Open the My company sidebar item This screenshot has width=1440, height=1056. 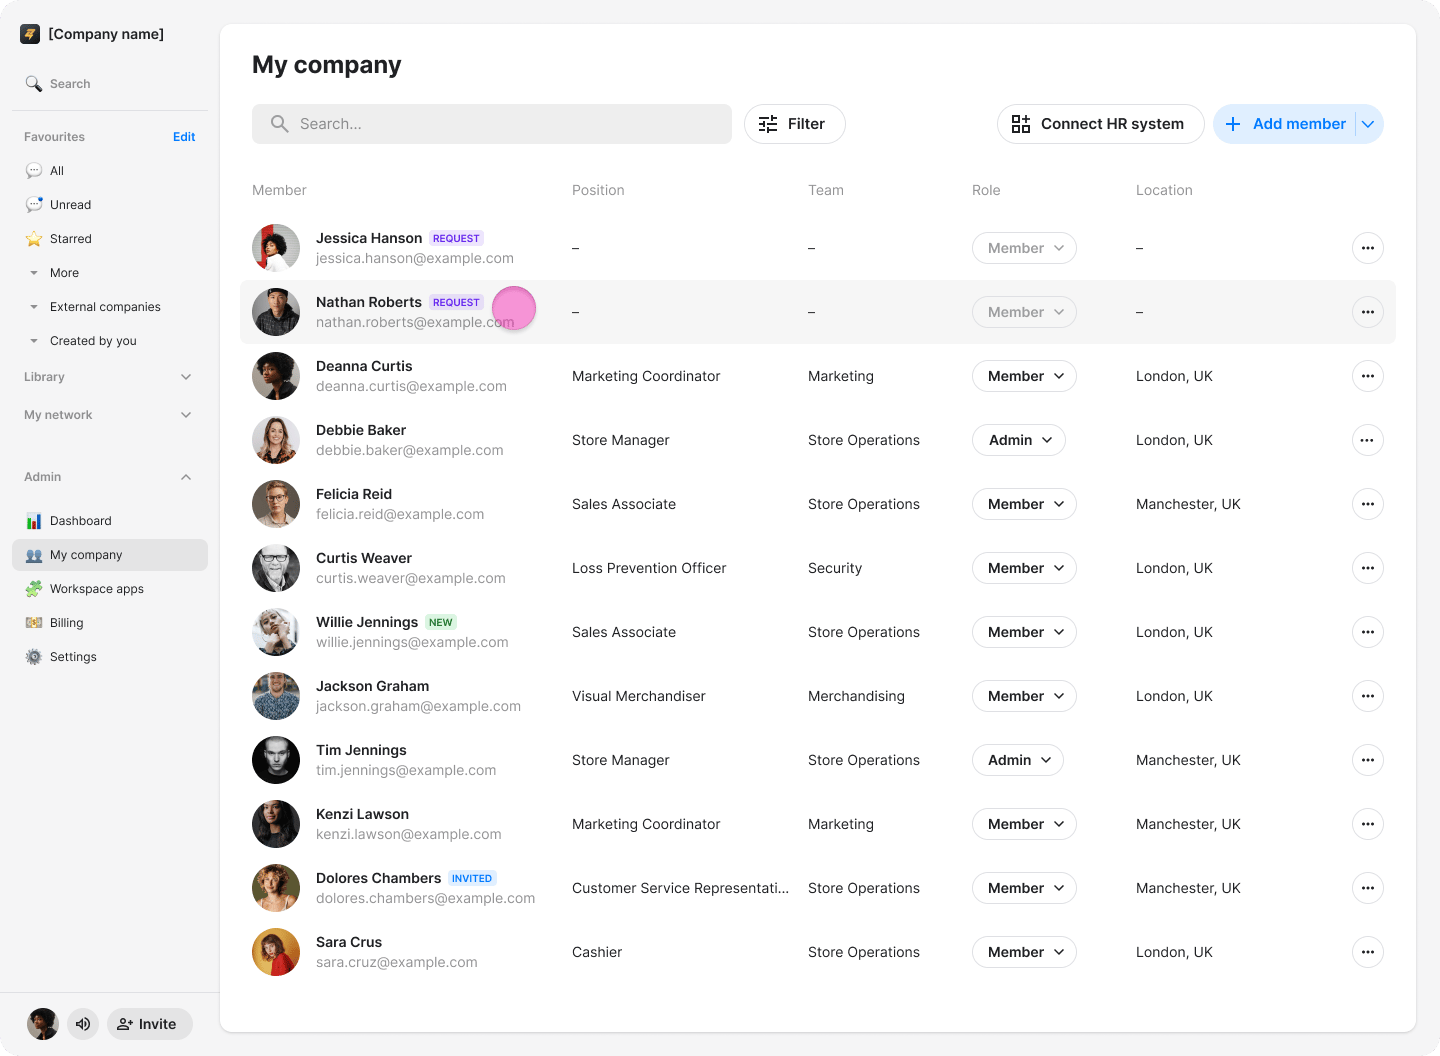[110, 555]
